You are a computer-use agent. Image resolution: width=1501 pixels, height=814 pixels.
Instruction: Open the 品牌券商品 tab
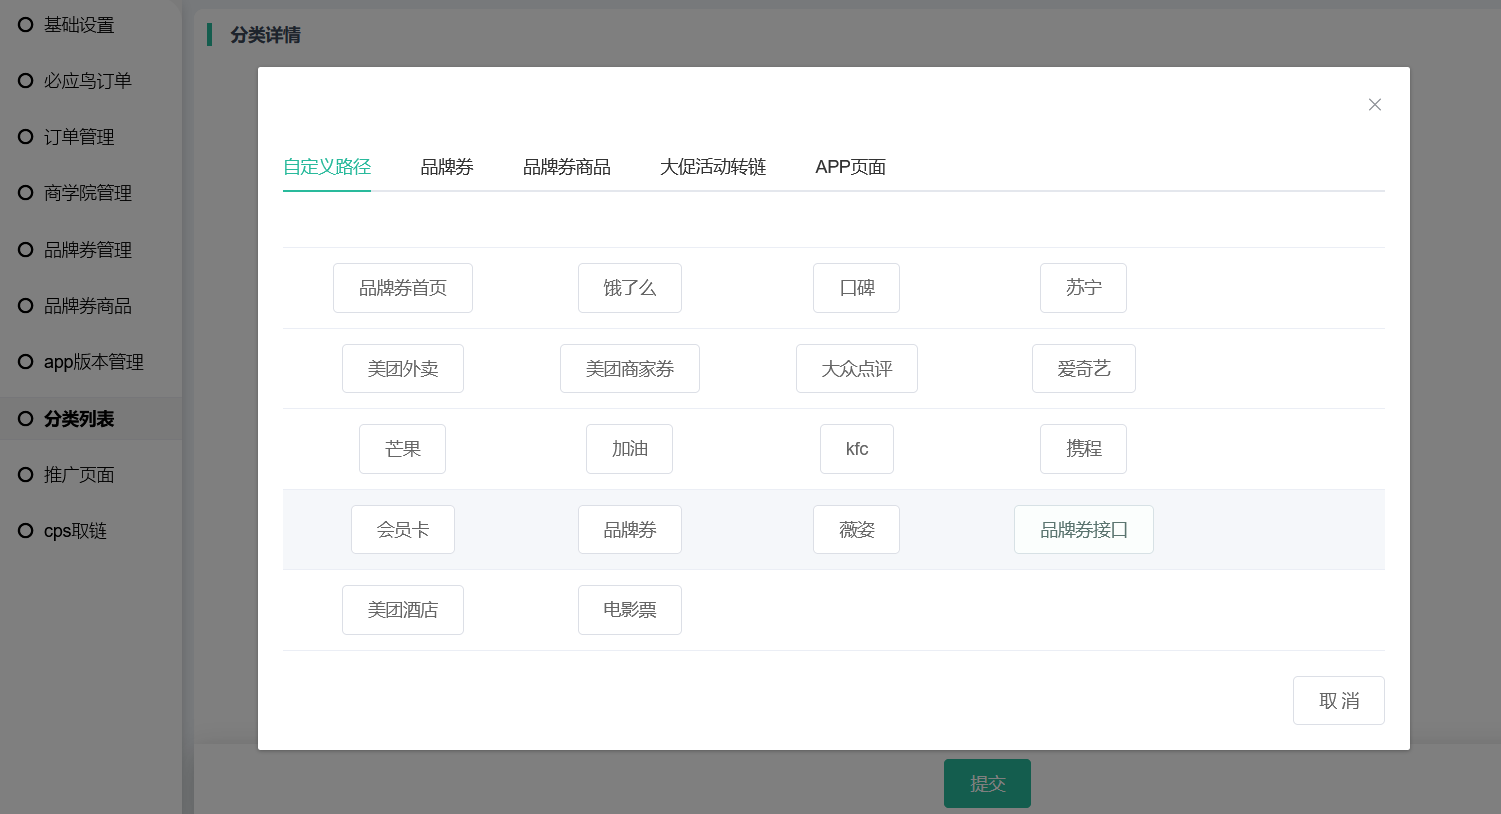pyautogui.click(x=567, y=167)
